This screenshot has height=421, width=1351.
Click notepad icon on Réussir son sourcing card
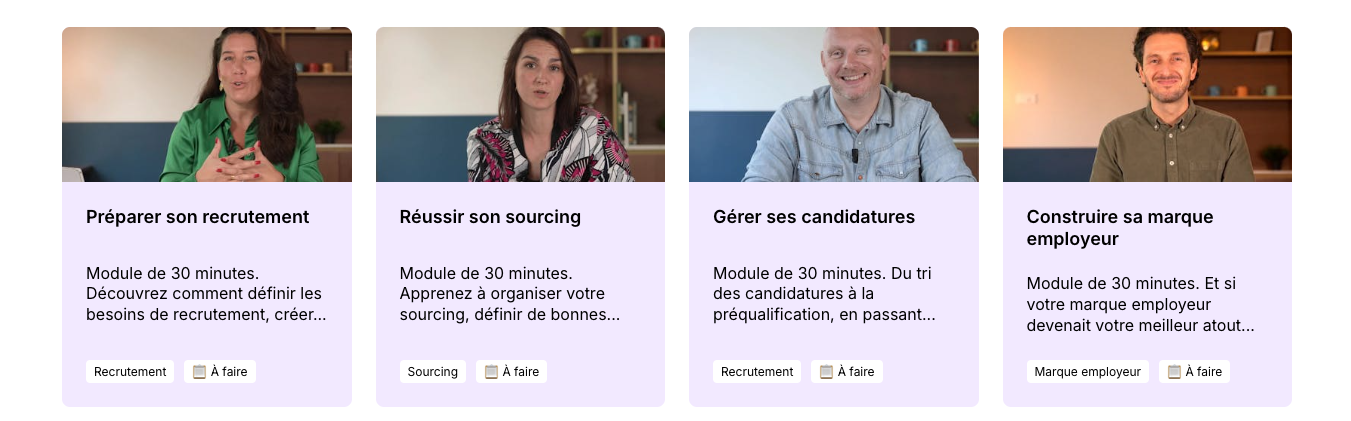491,372
